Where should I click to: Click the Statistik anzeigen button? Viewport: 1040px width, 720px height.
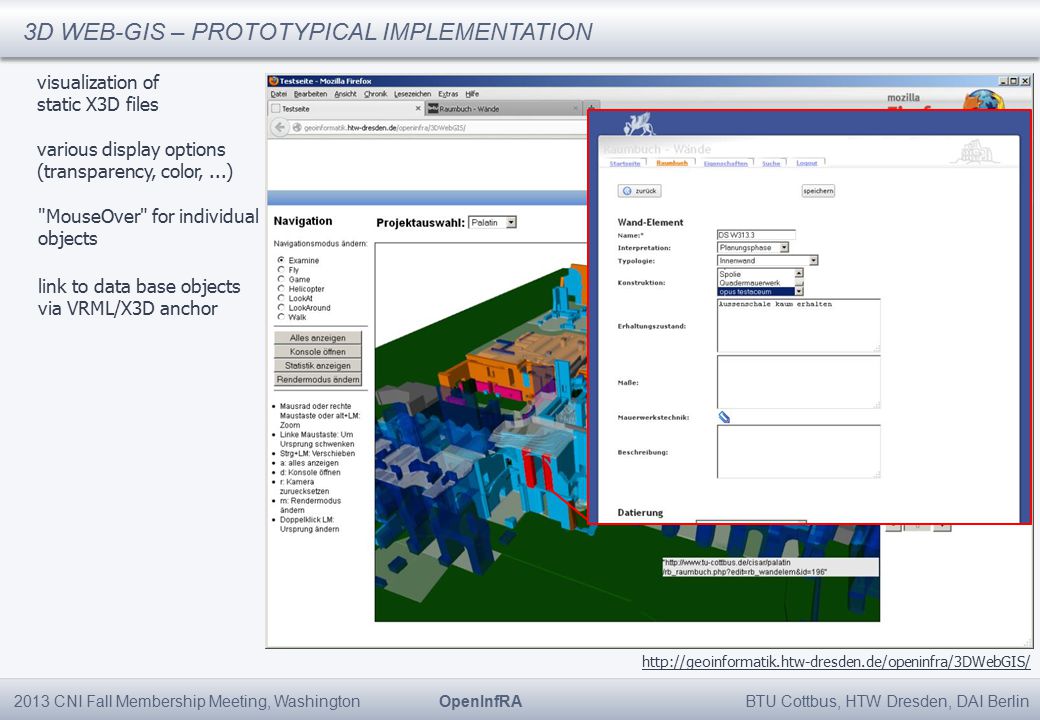[x=318, y=365]
